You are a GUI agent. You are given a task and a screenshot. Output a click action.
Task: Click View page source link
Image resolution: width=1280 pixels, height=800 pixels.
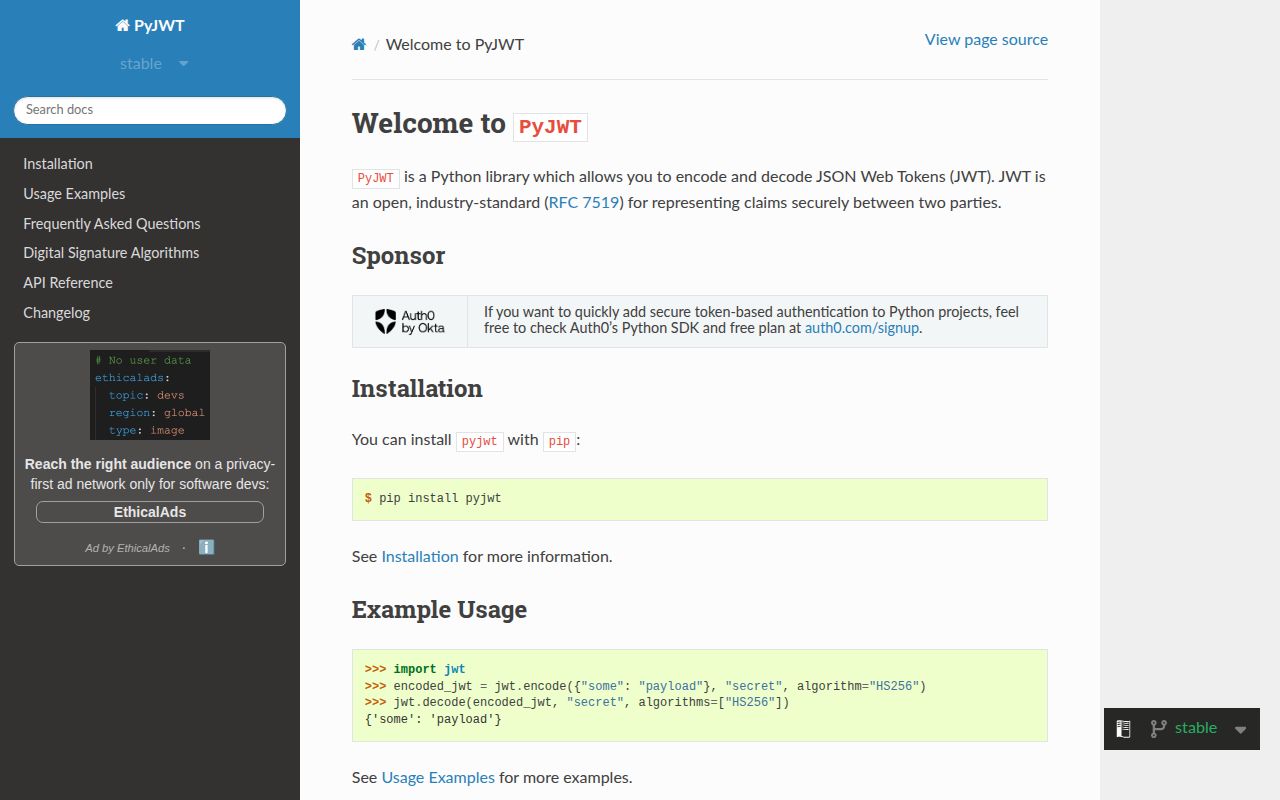(986, 40)
